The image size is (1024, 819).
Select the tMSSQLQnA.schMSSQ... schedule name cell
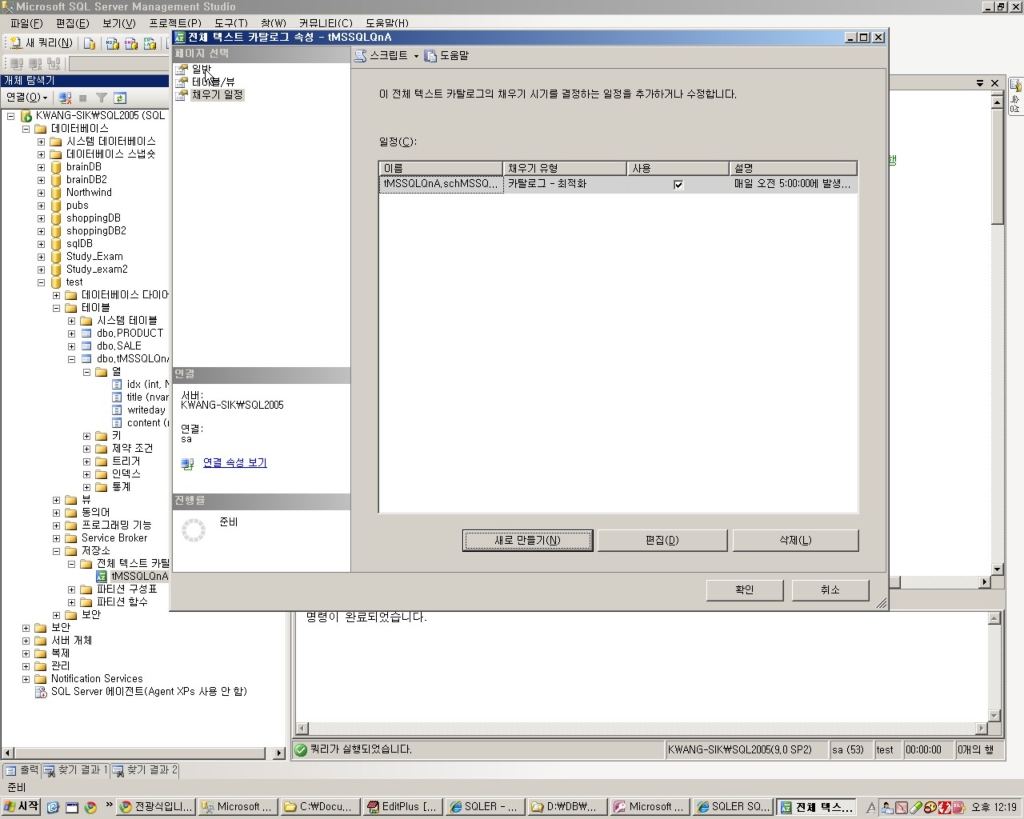pos(441,184)
